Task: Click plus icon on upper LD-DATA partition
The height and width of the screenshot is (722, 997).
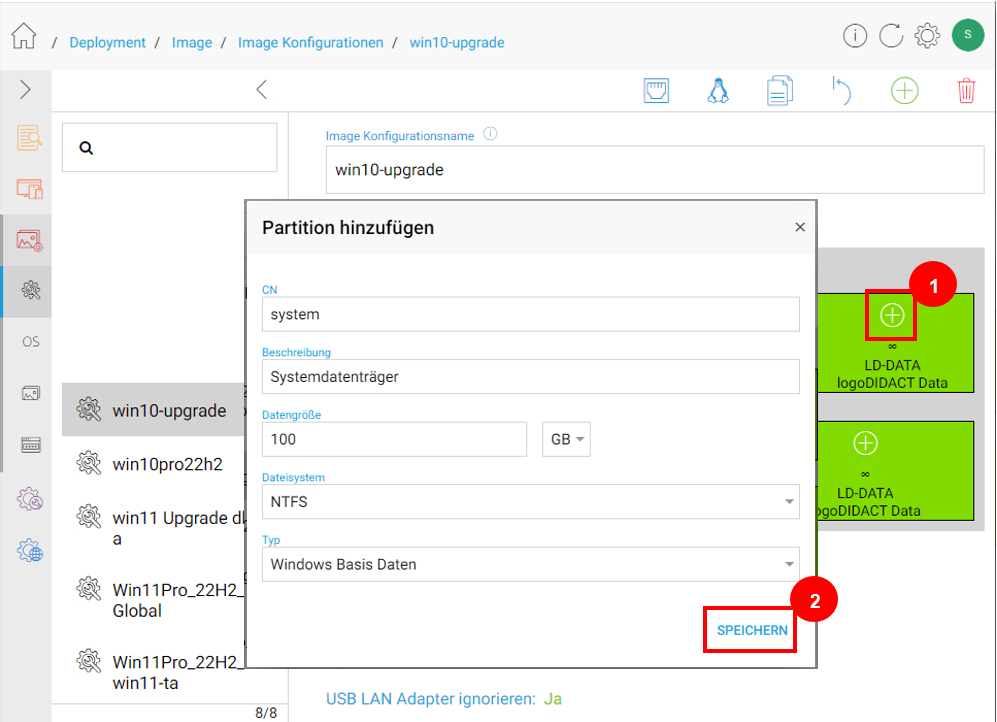Action: (x=891, y=315)
